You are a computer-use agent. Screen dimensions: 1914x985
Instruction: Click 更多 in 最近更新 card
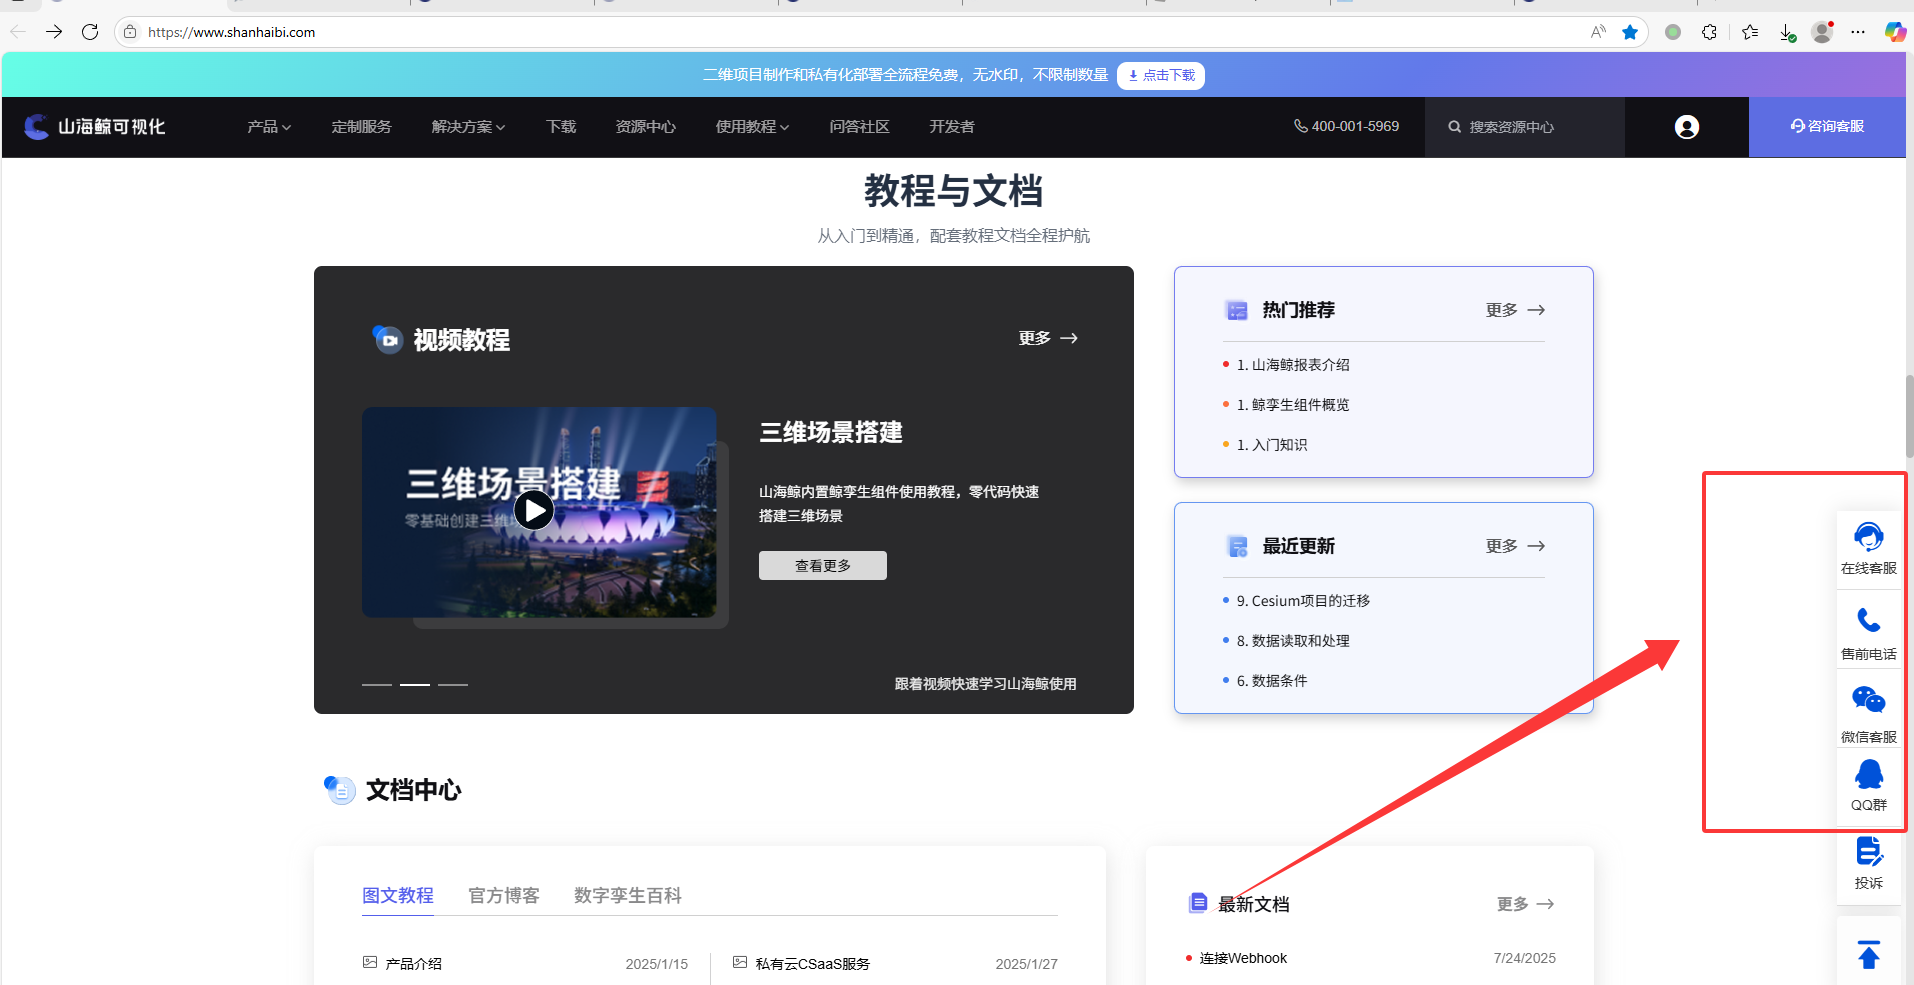point(1515,546)
